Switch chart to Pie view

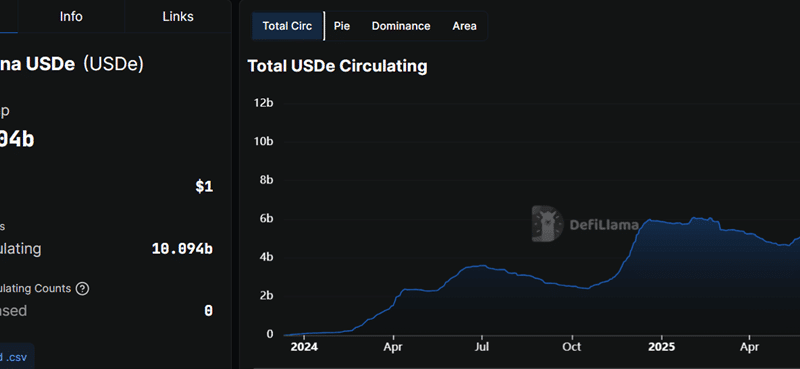[342, 26]
